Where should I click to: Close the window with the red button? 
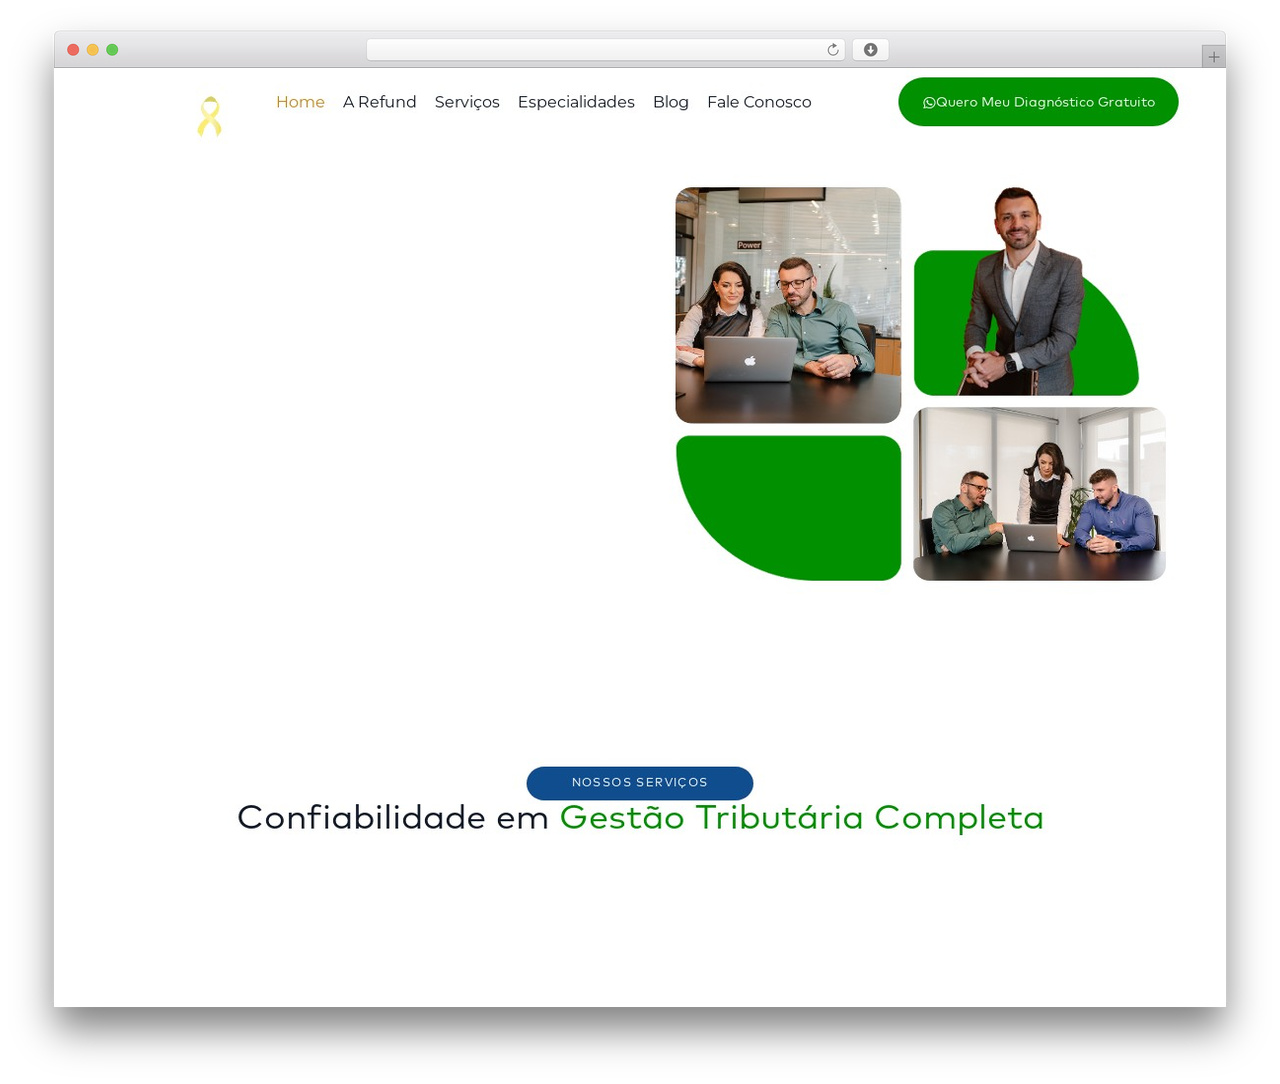pos(73,50)
